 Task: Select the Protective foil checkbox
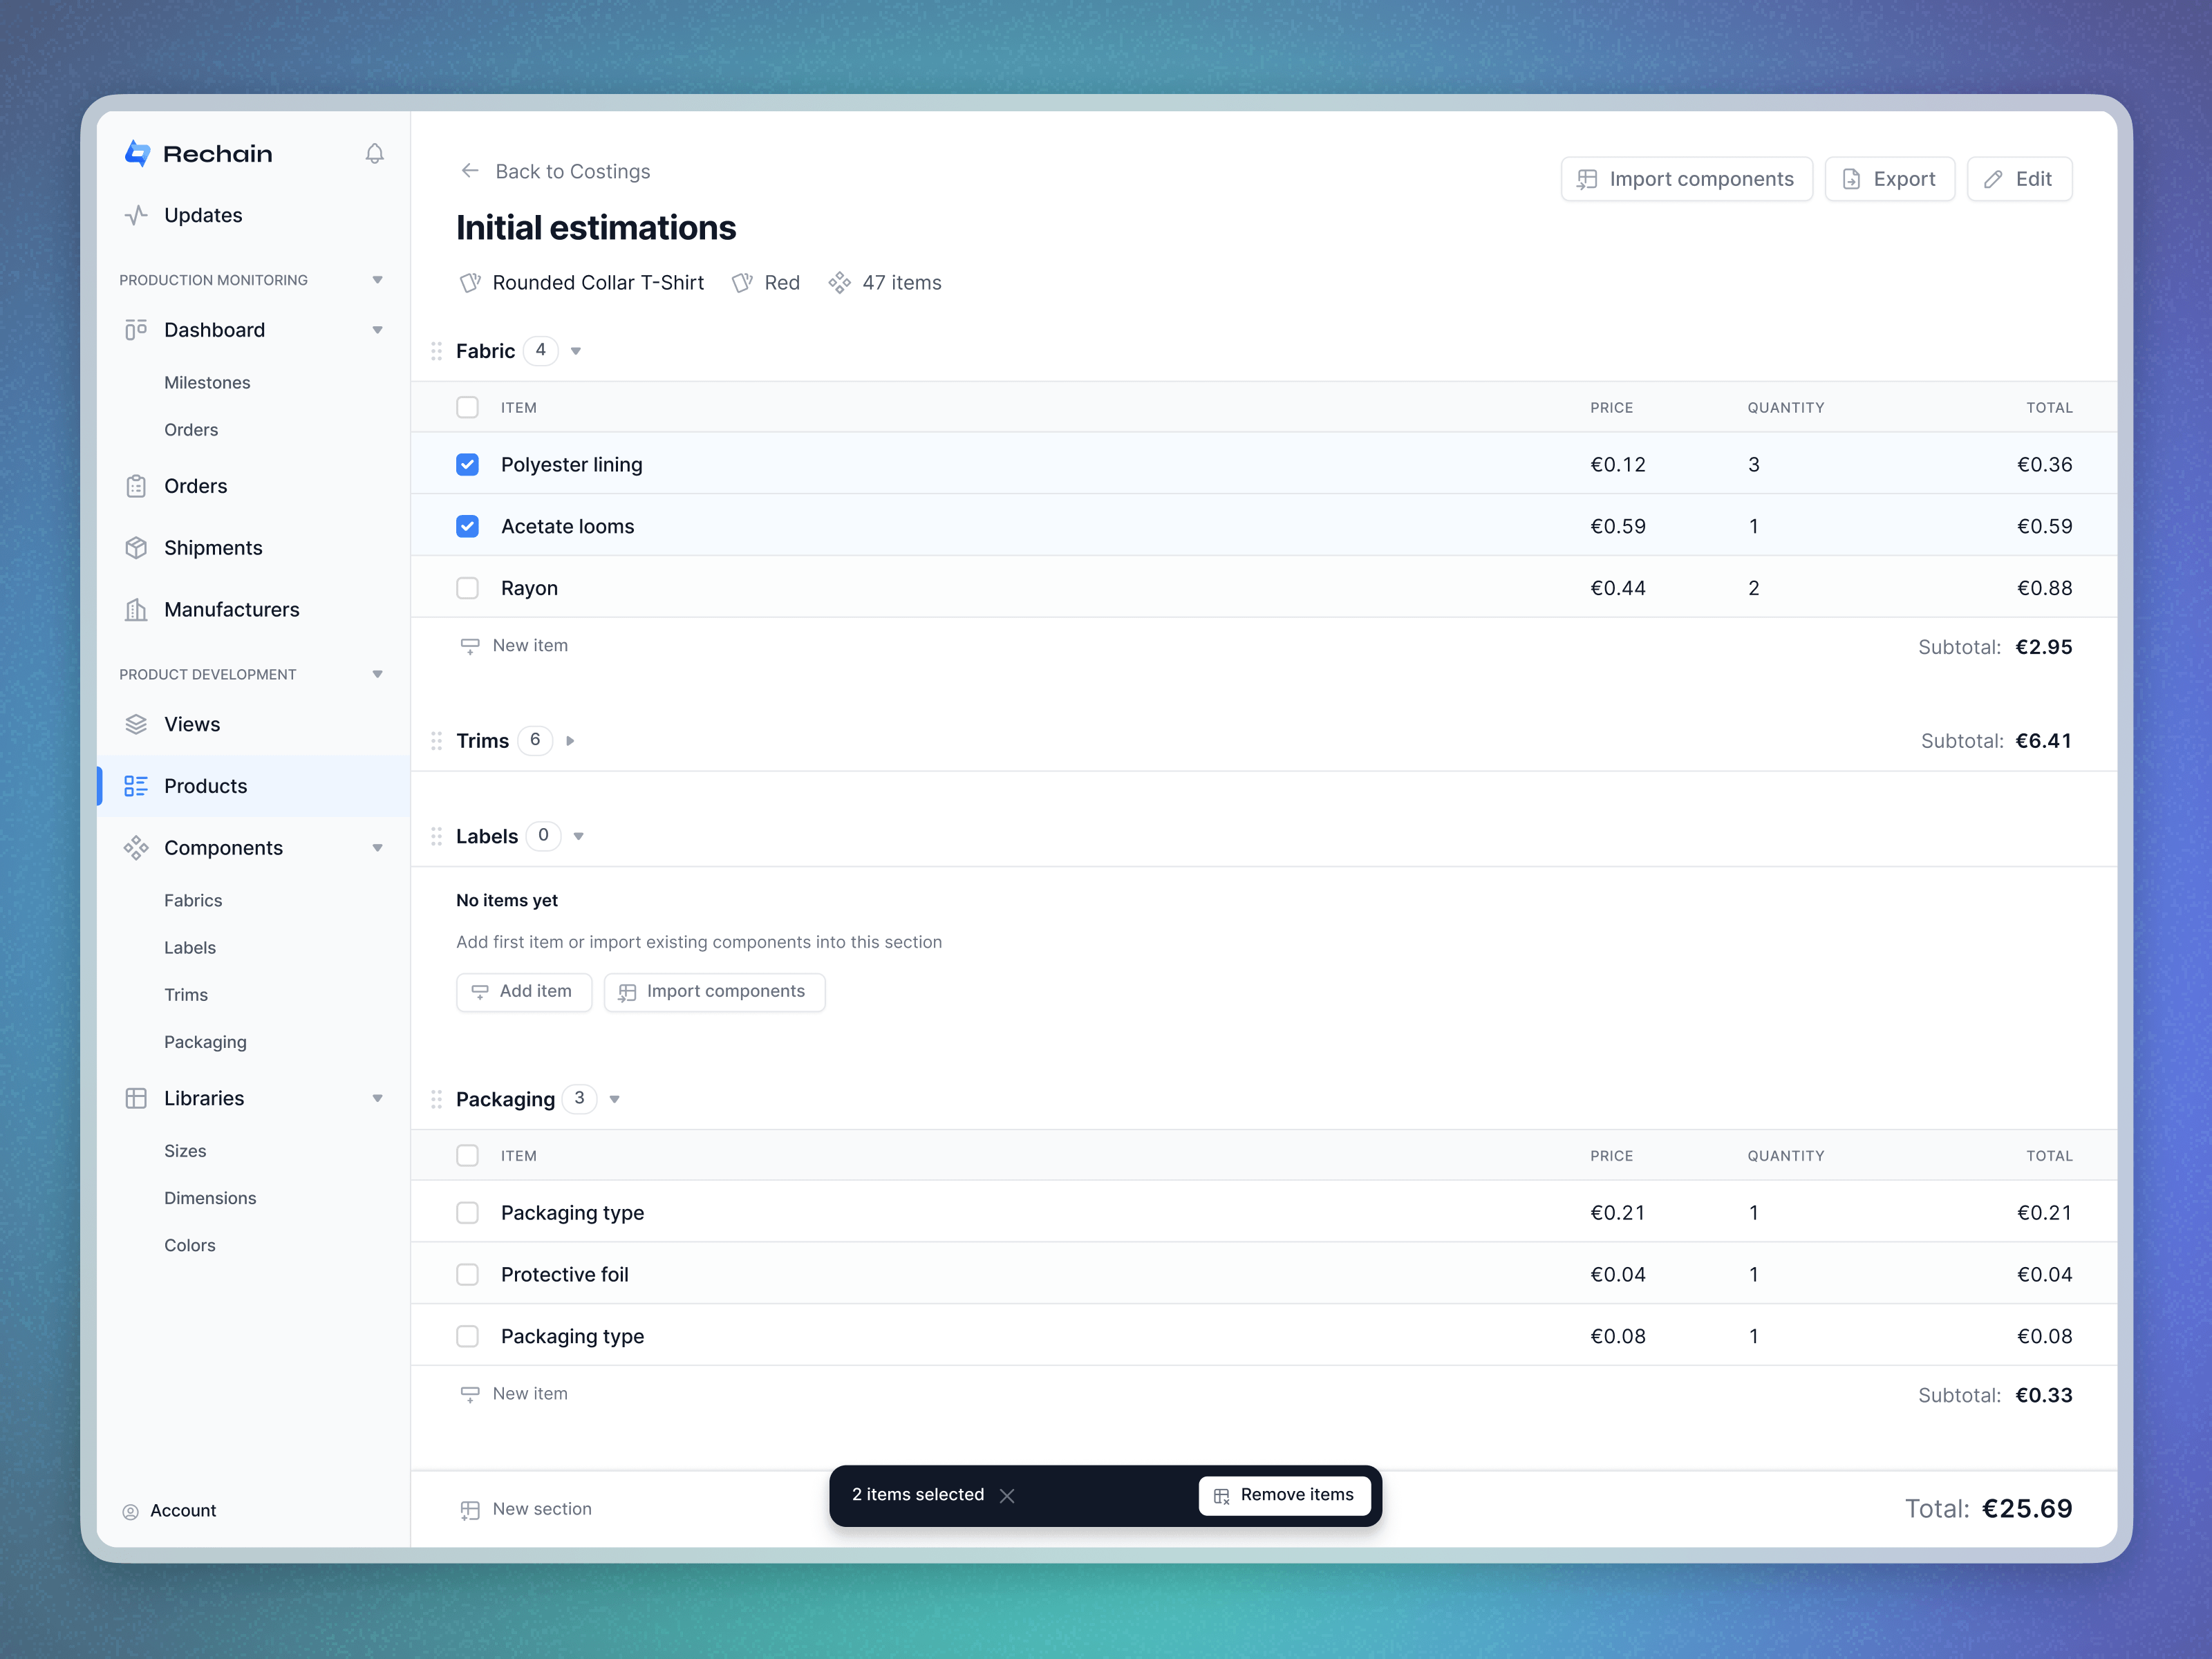pyautogui.click(x=467, y=1274)
